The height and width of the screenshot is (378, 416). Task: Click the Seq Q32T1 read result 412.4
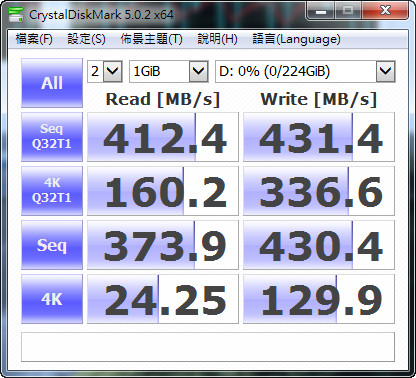[x=163, y=137]
